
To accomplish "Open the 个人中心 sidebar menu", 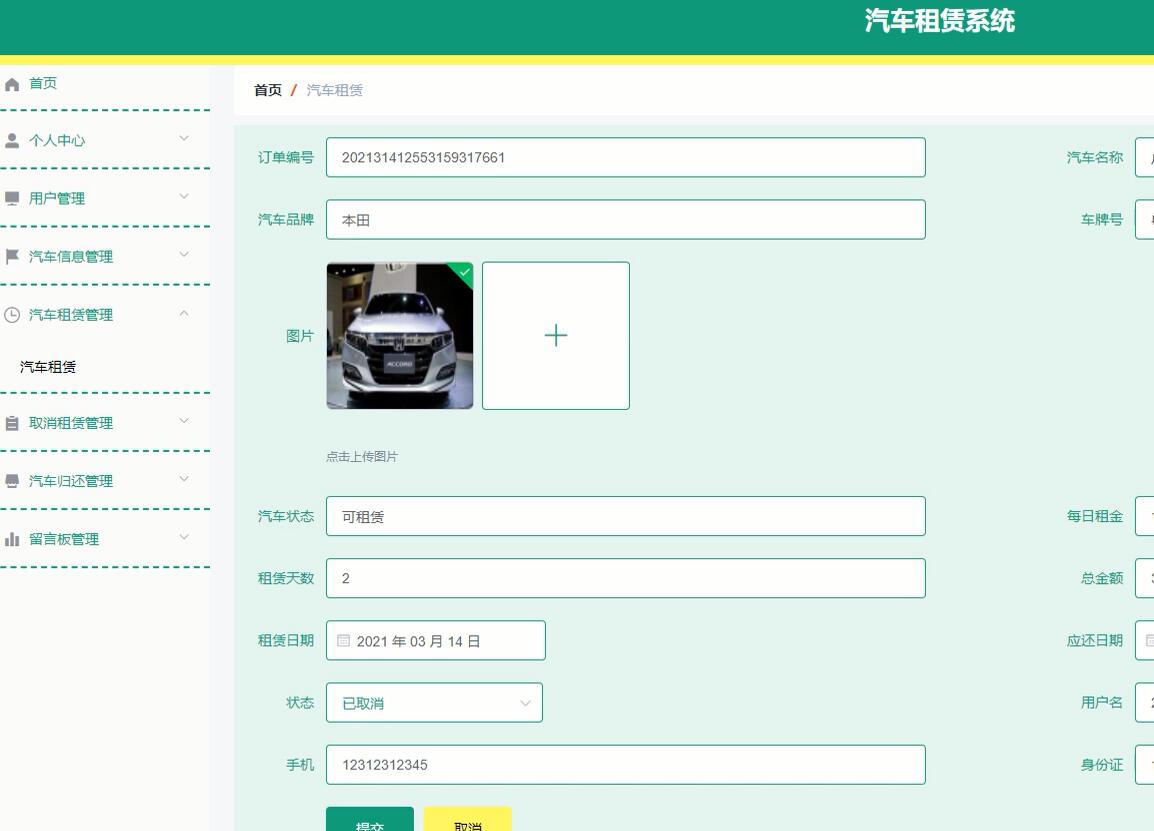I will (57, 141).
